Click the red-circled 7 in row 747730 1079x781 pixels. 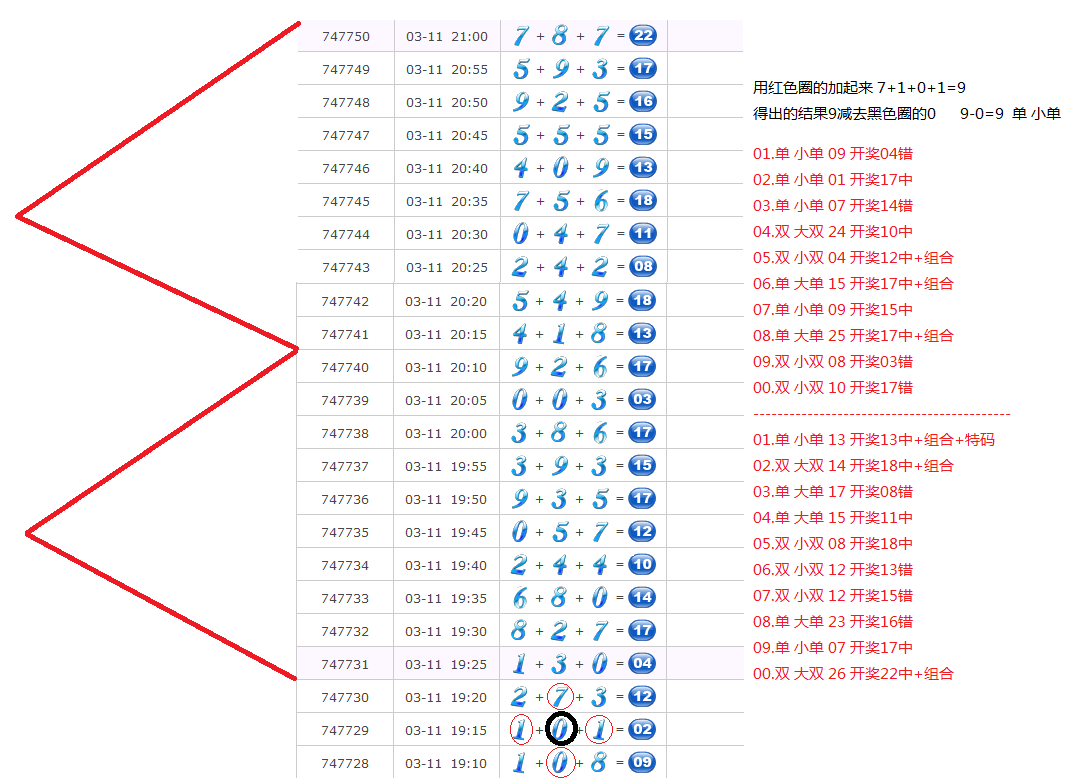pyautogui.click(x=561, y=697)
